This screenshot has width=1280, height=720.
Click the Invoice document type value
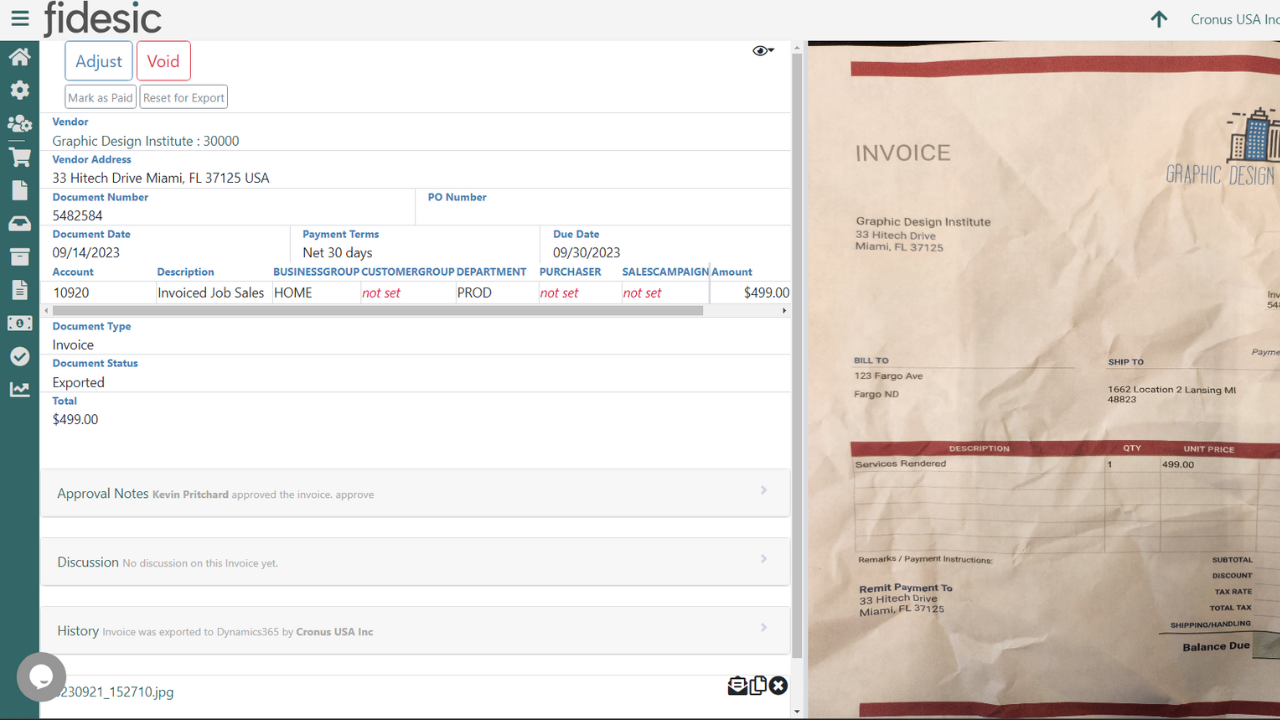73,345
